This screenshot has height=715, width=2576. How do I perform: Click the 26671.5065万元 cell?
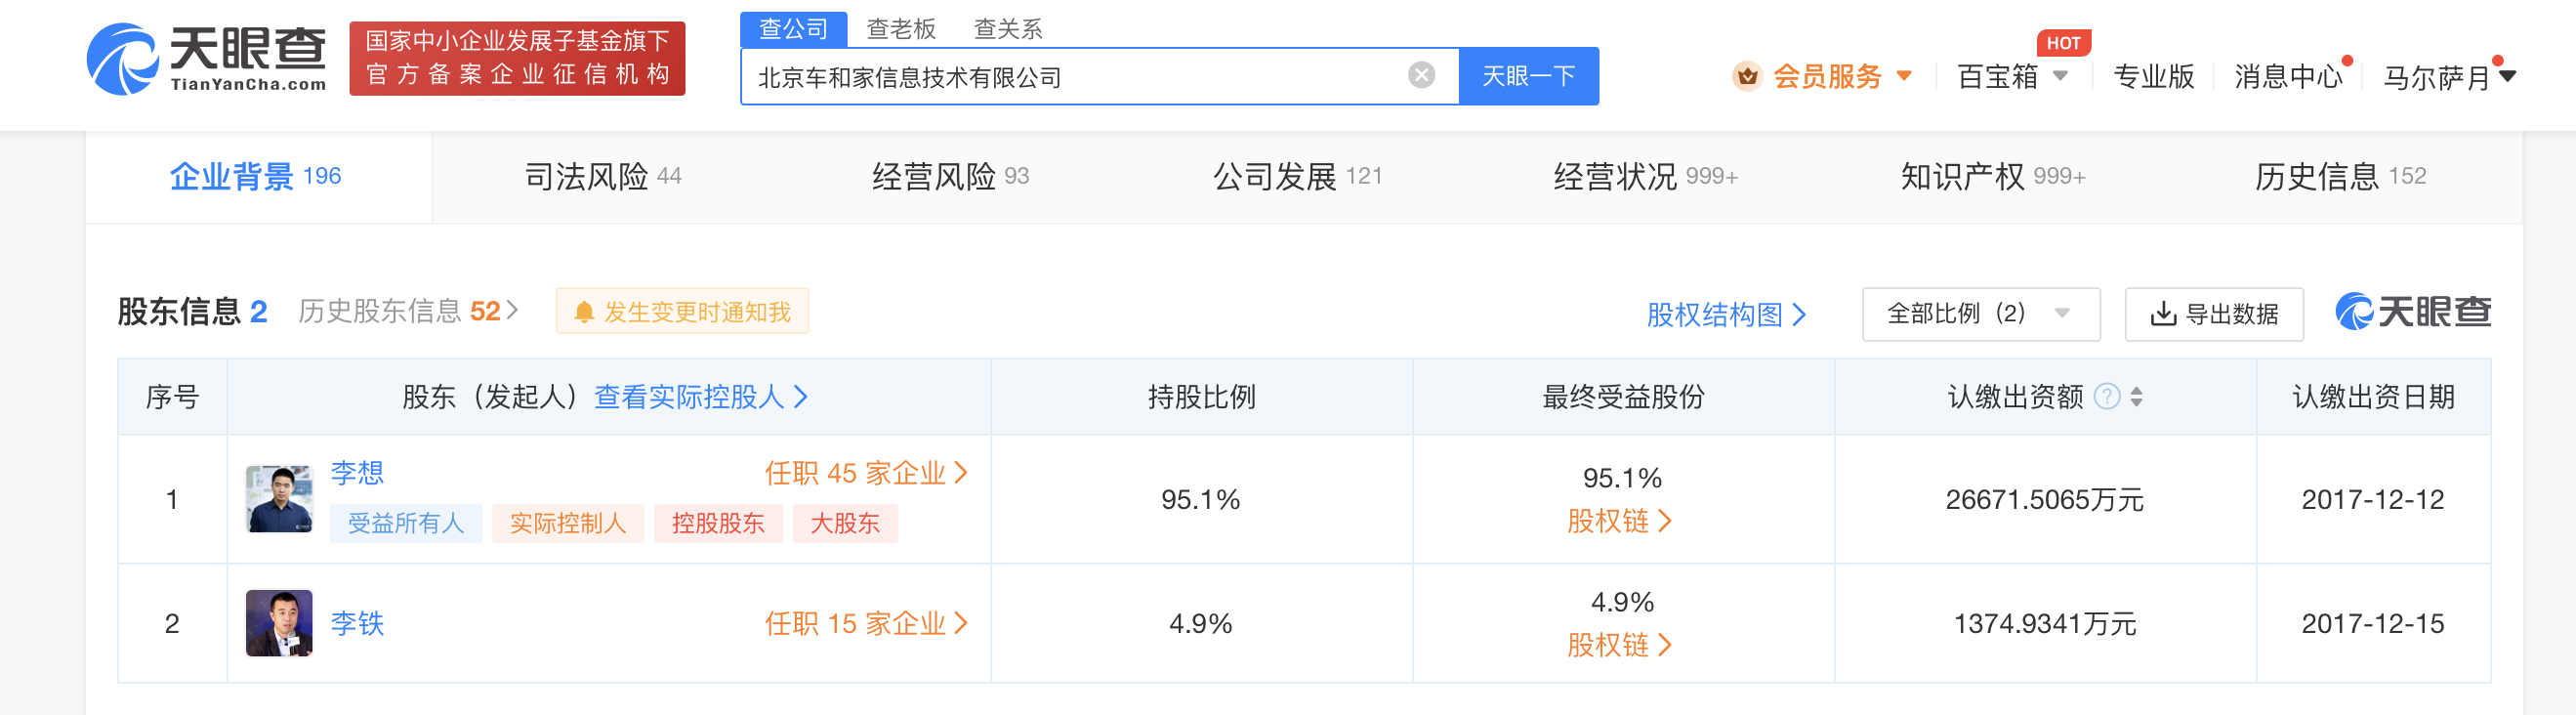pos(2044,500)
